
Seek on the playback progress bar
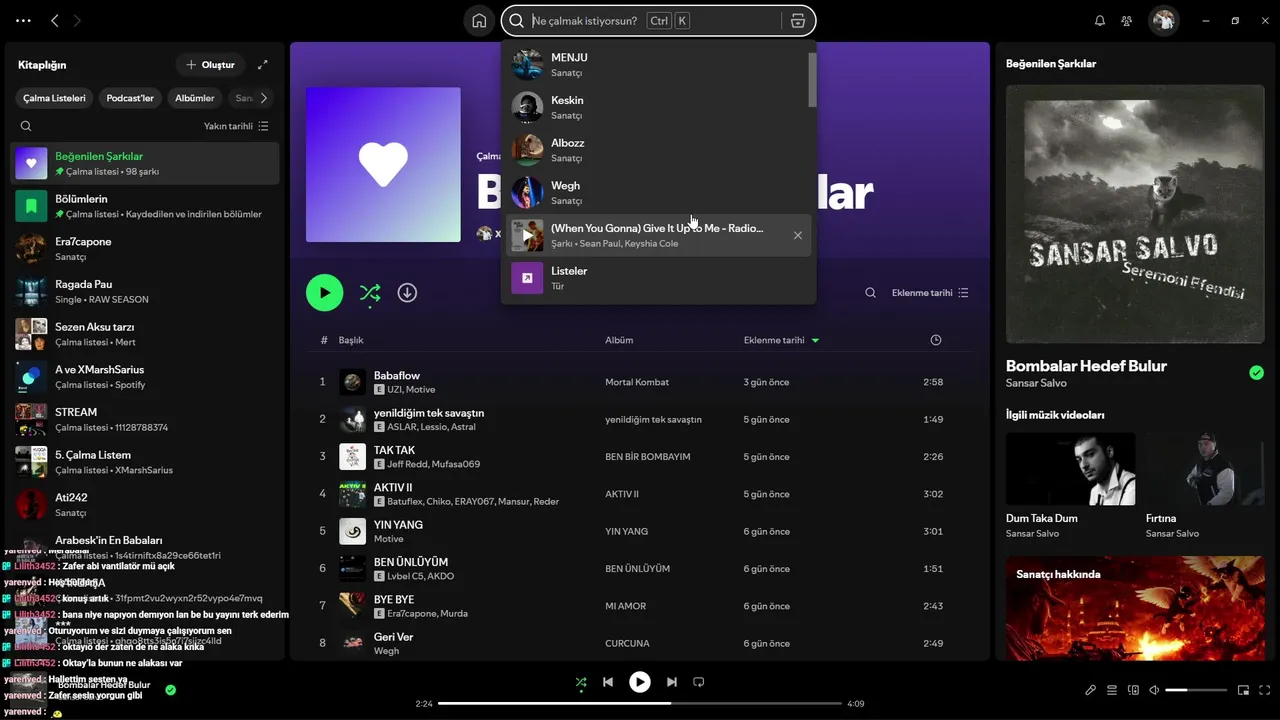[x=640, y=703]
